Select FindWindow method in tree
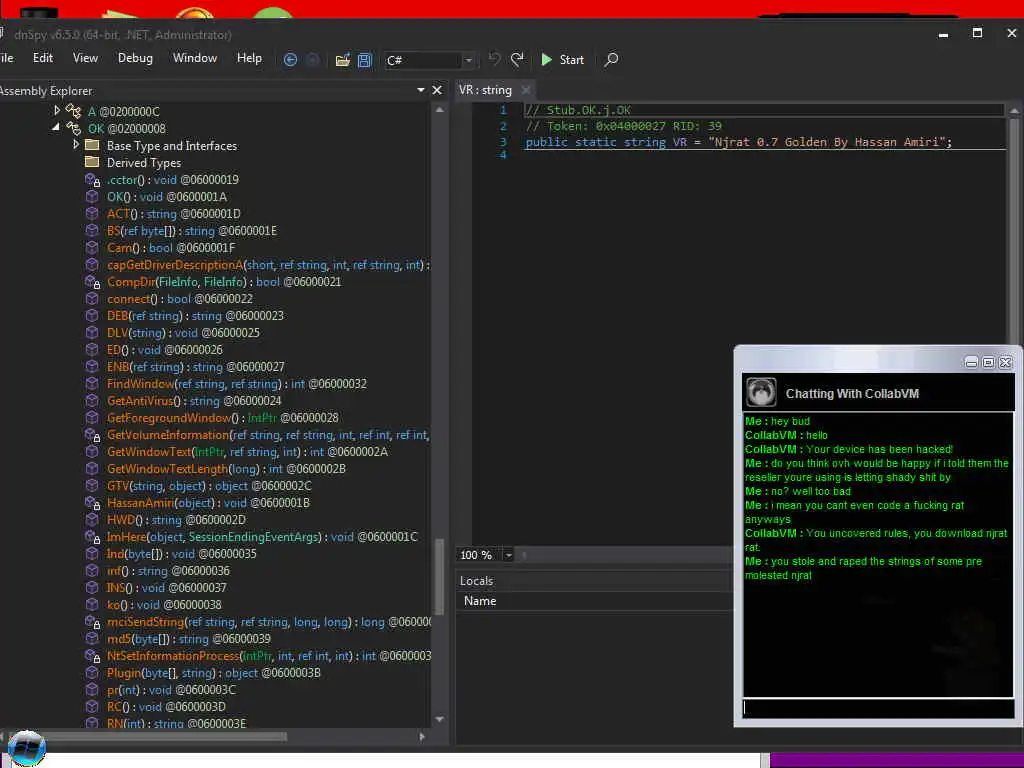This screenshot has width=1024, height=768. pyautogui.click(x=236, y=383)
